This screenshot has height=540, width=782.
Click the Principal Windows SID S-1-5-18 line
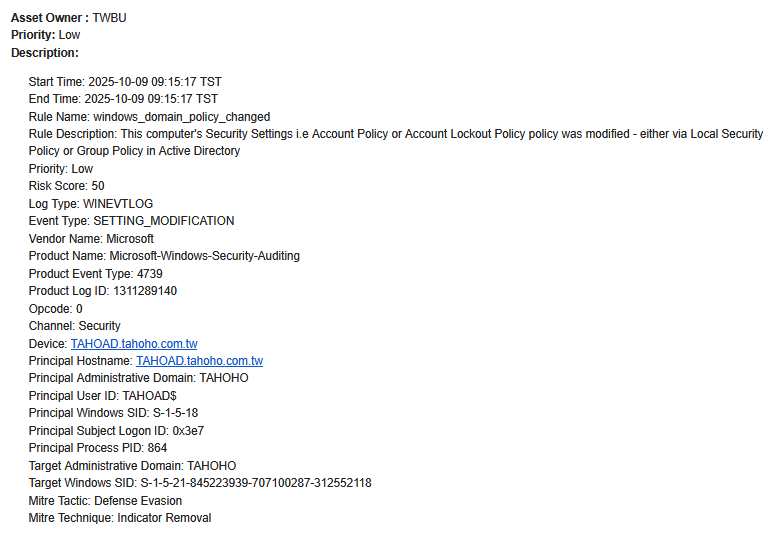(x=119, y=413)
